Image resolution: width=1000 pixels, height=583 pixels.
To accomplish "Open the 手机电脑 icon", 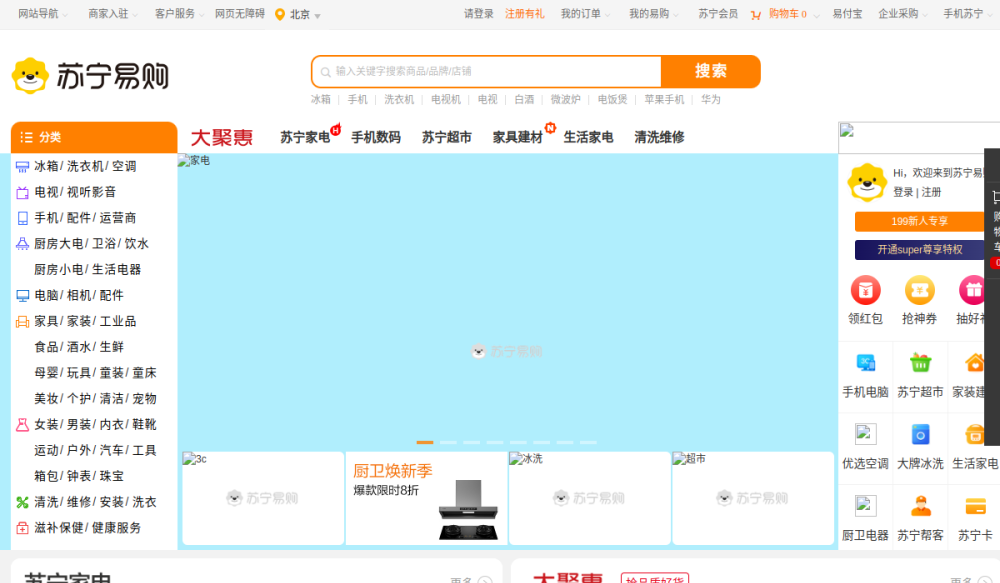I will click(x=865, y=363).
